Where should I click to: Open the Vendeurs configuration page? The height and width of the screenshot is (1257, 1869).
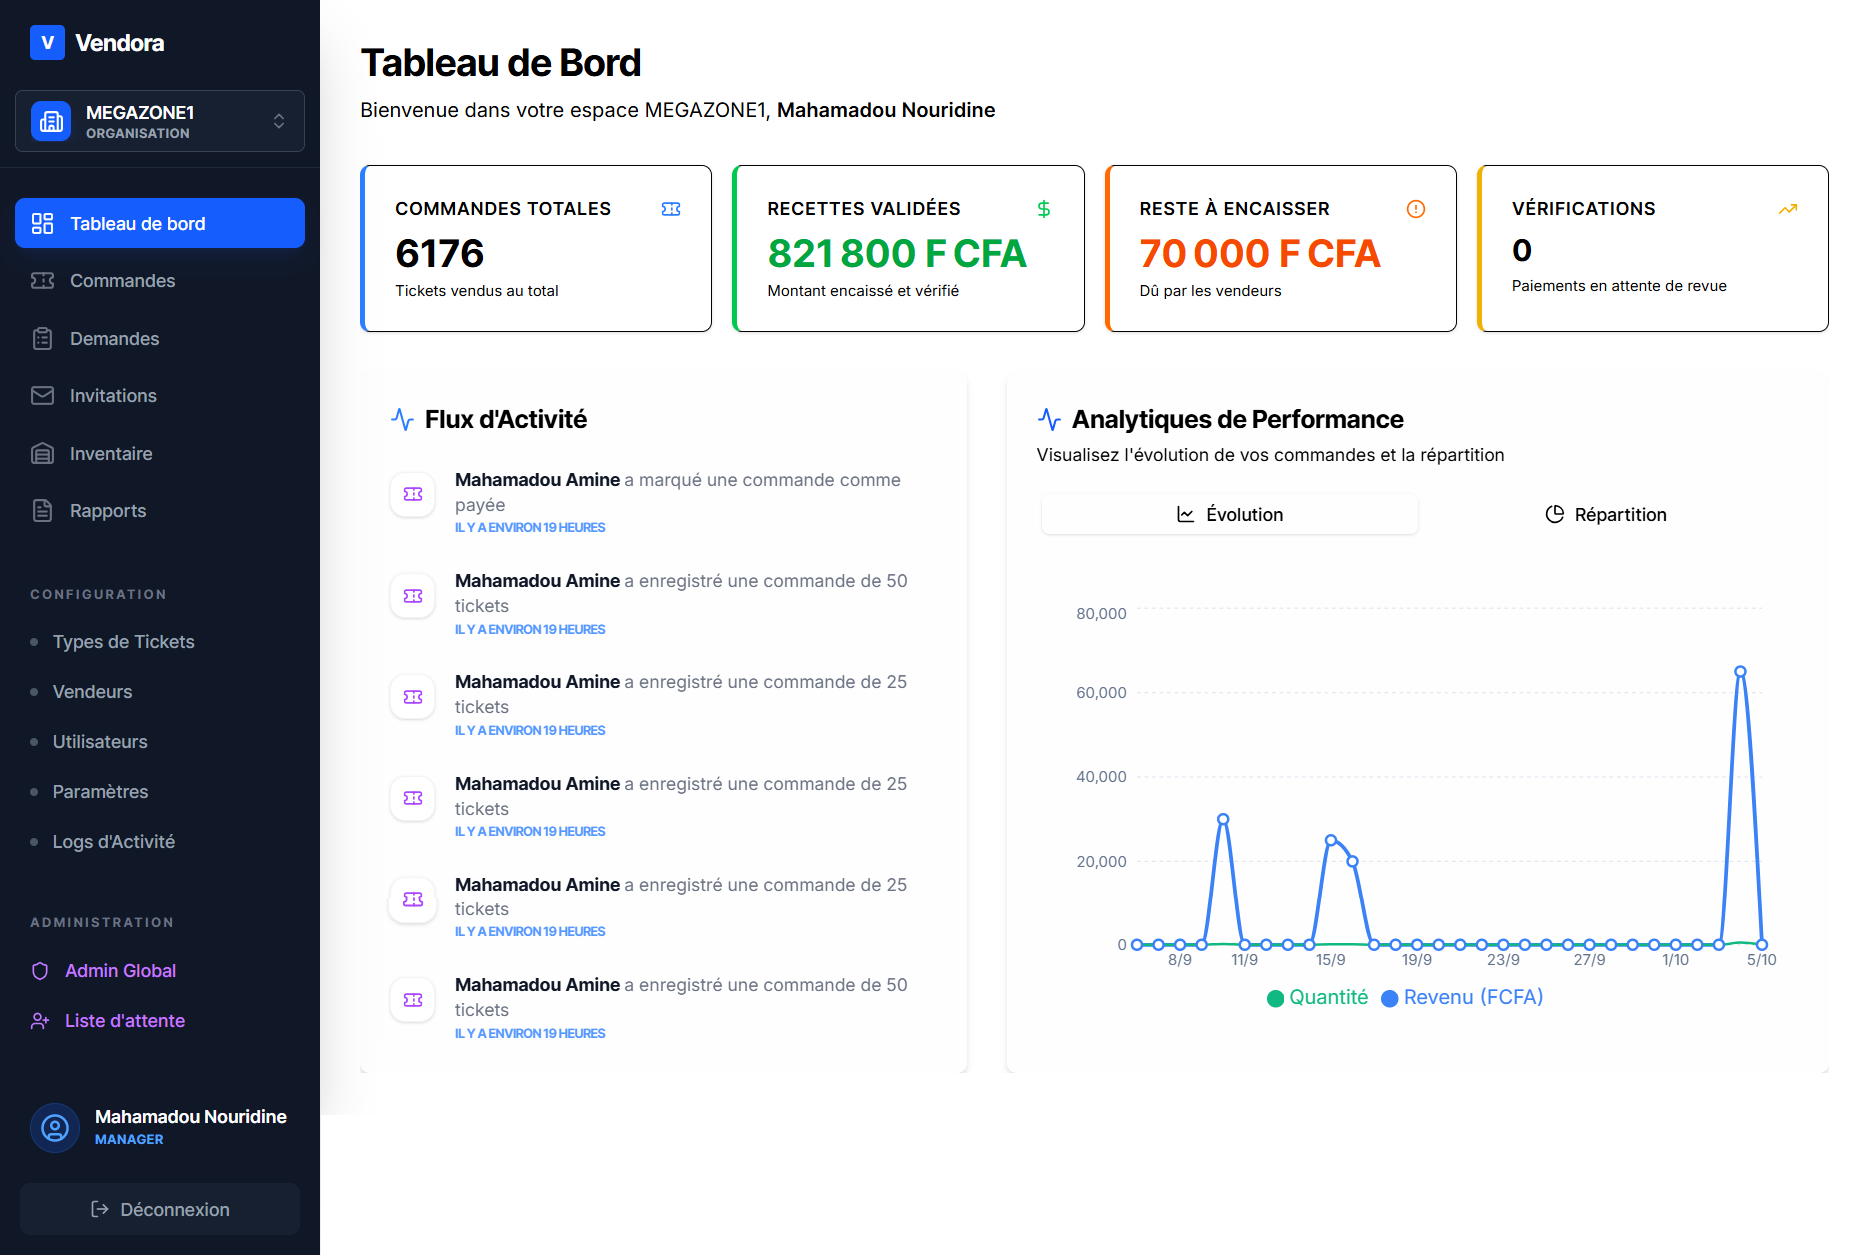pos(92,692)
